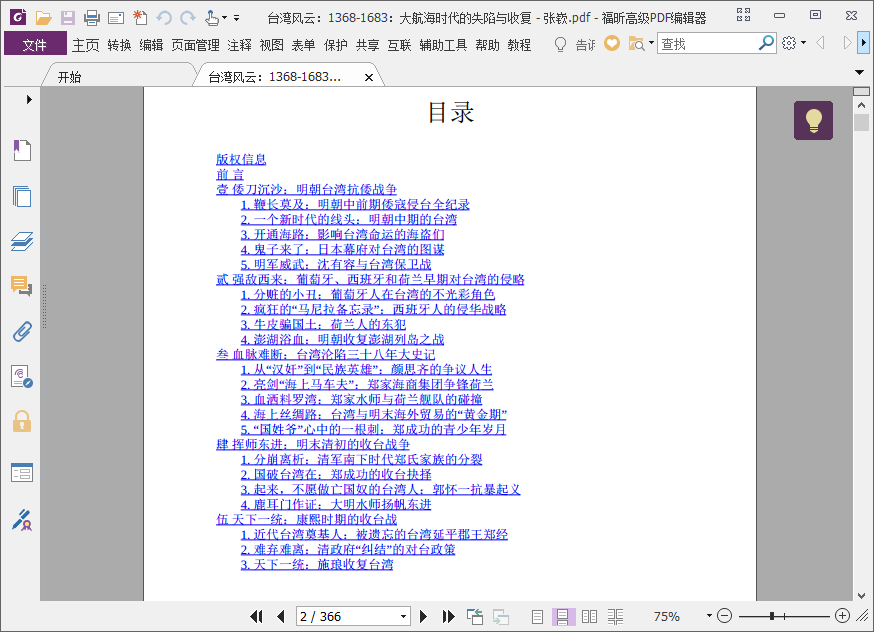The height and width of the screenshot is (632, 874).
Task: Go to the previous page
Action: point(280,616)
